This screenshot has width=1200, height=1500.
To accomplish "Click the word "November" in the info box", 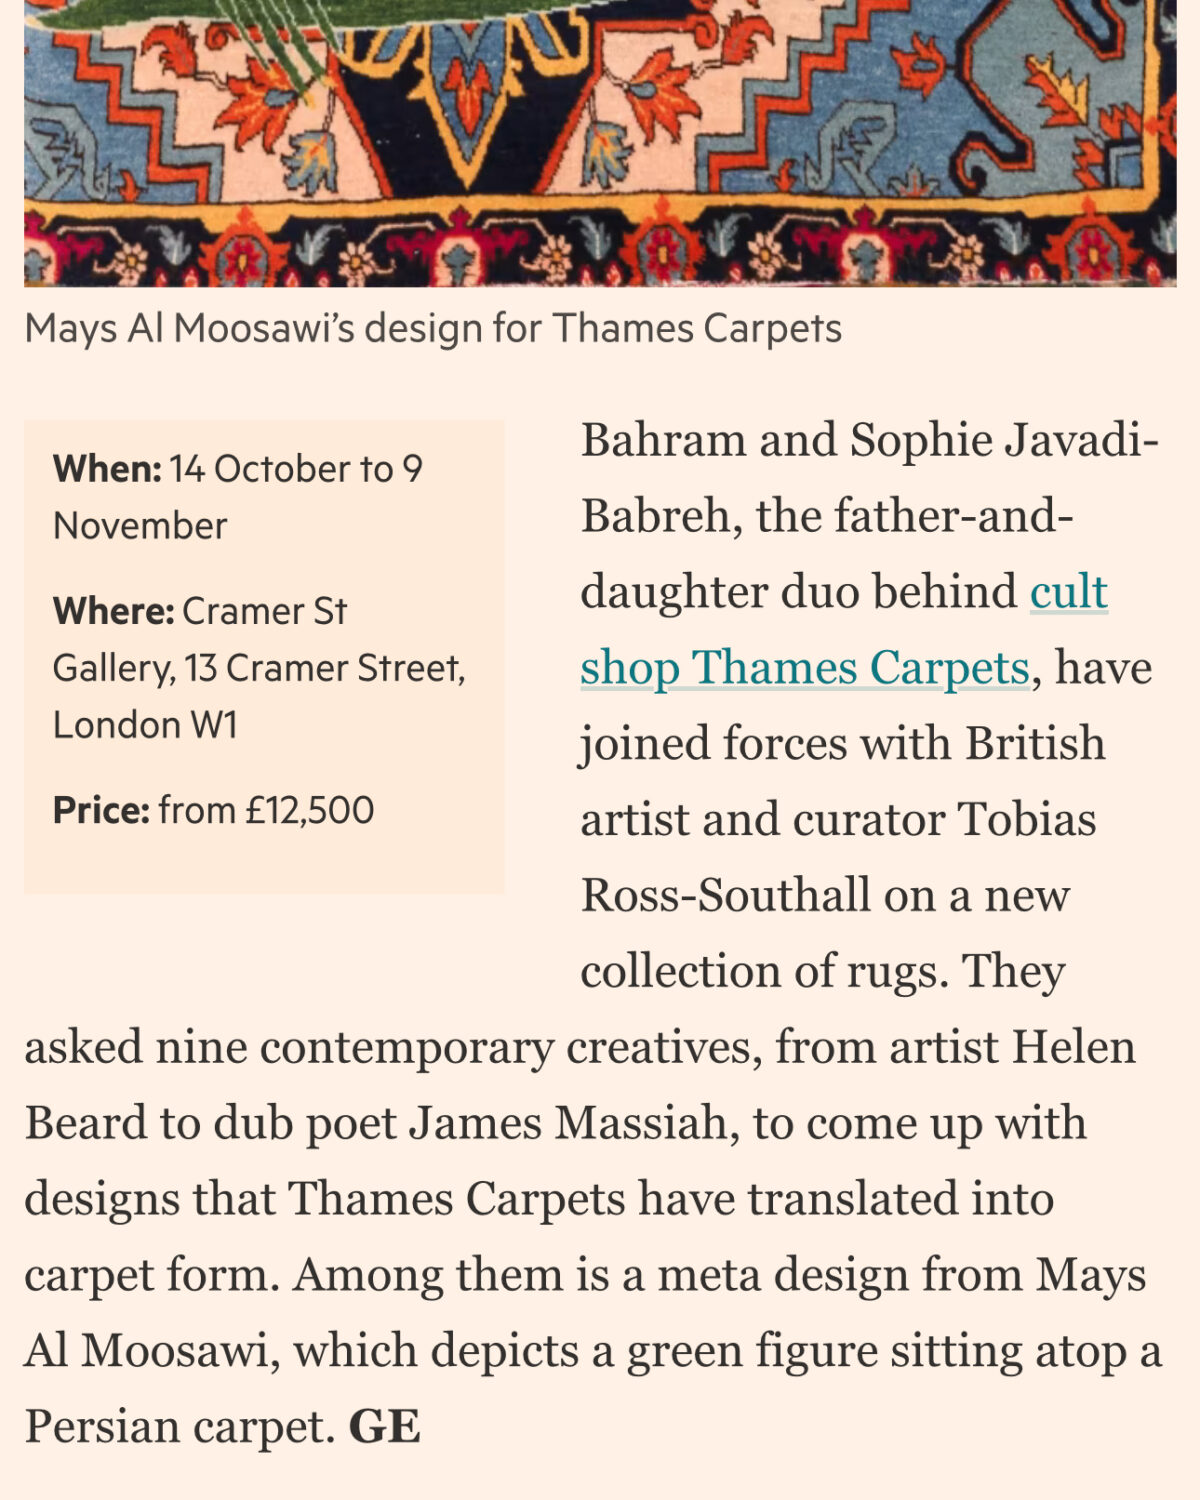I will [x=140, y=526].
